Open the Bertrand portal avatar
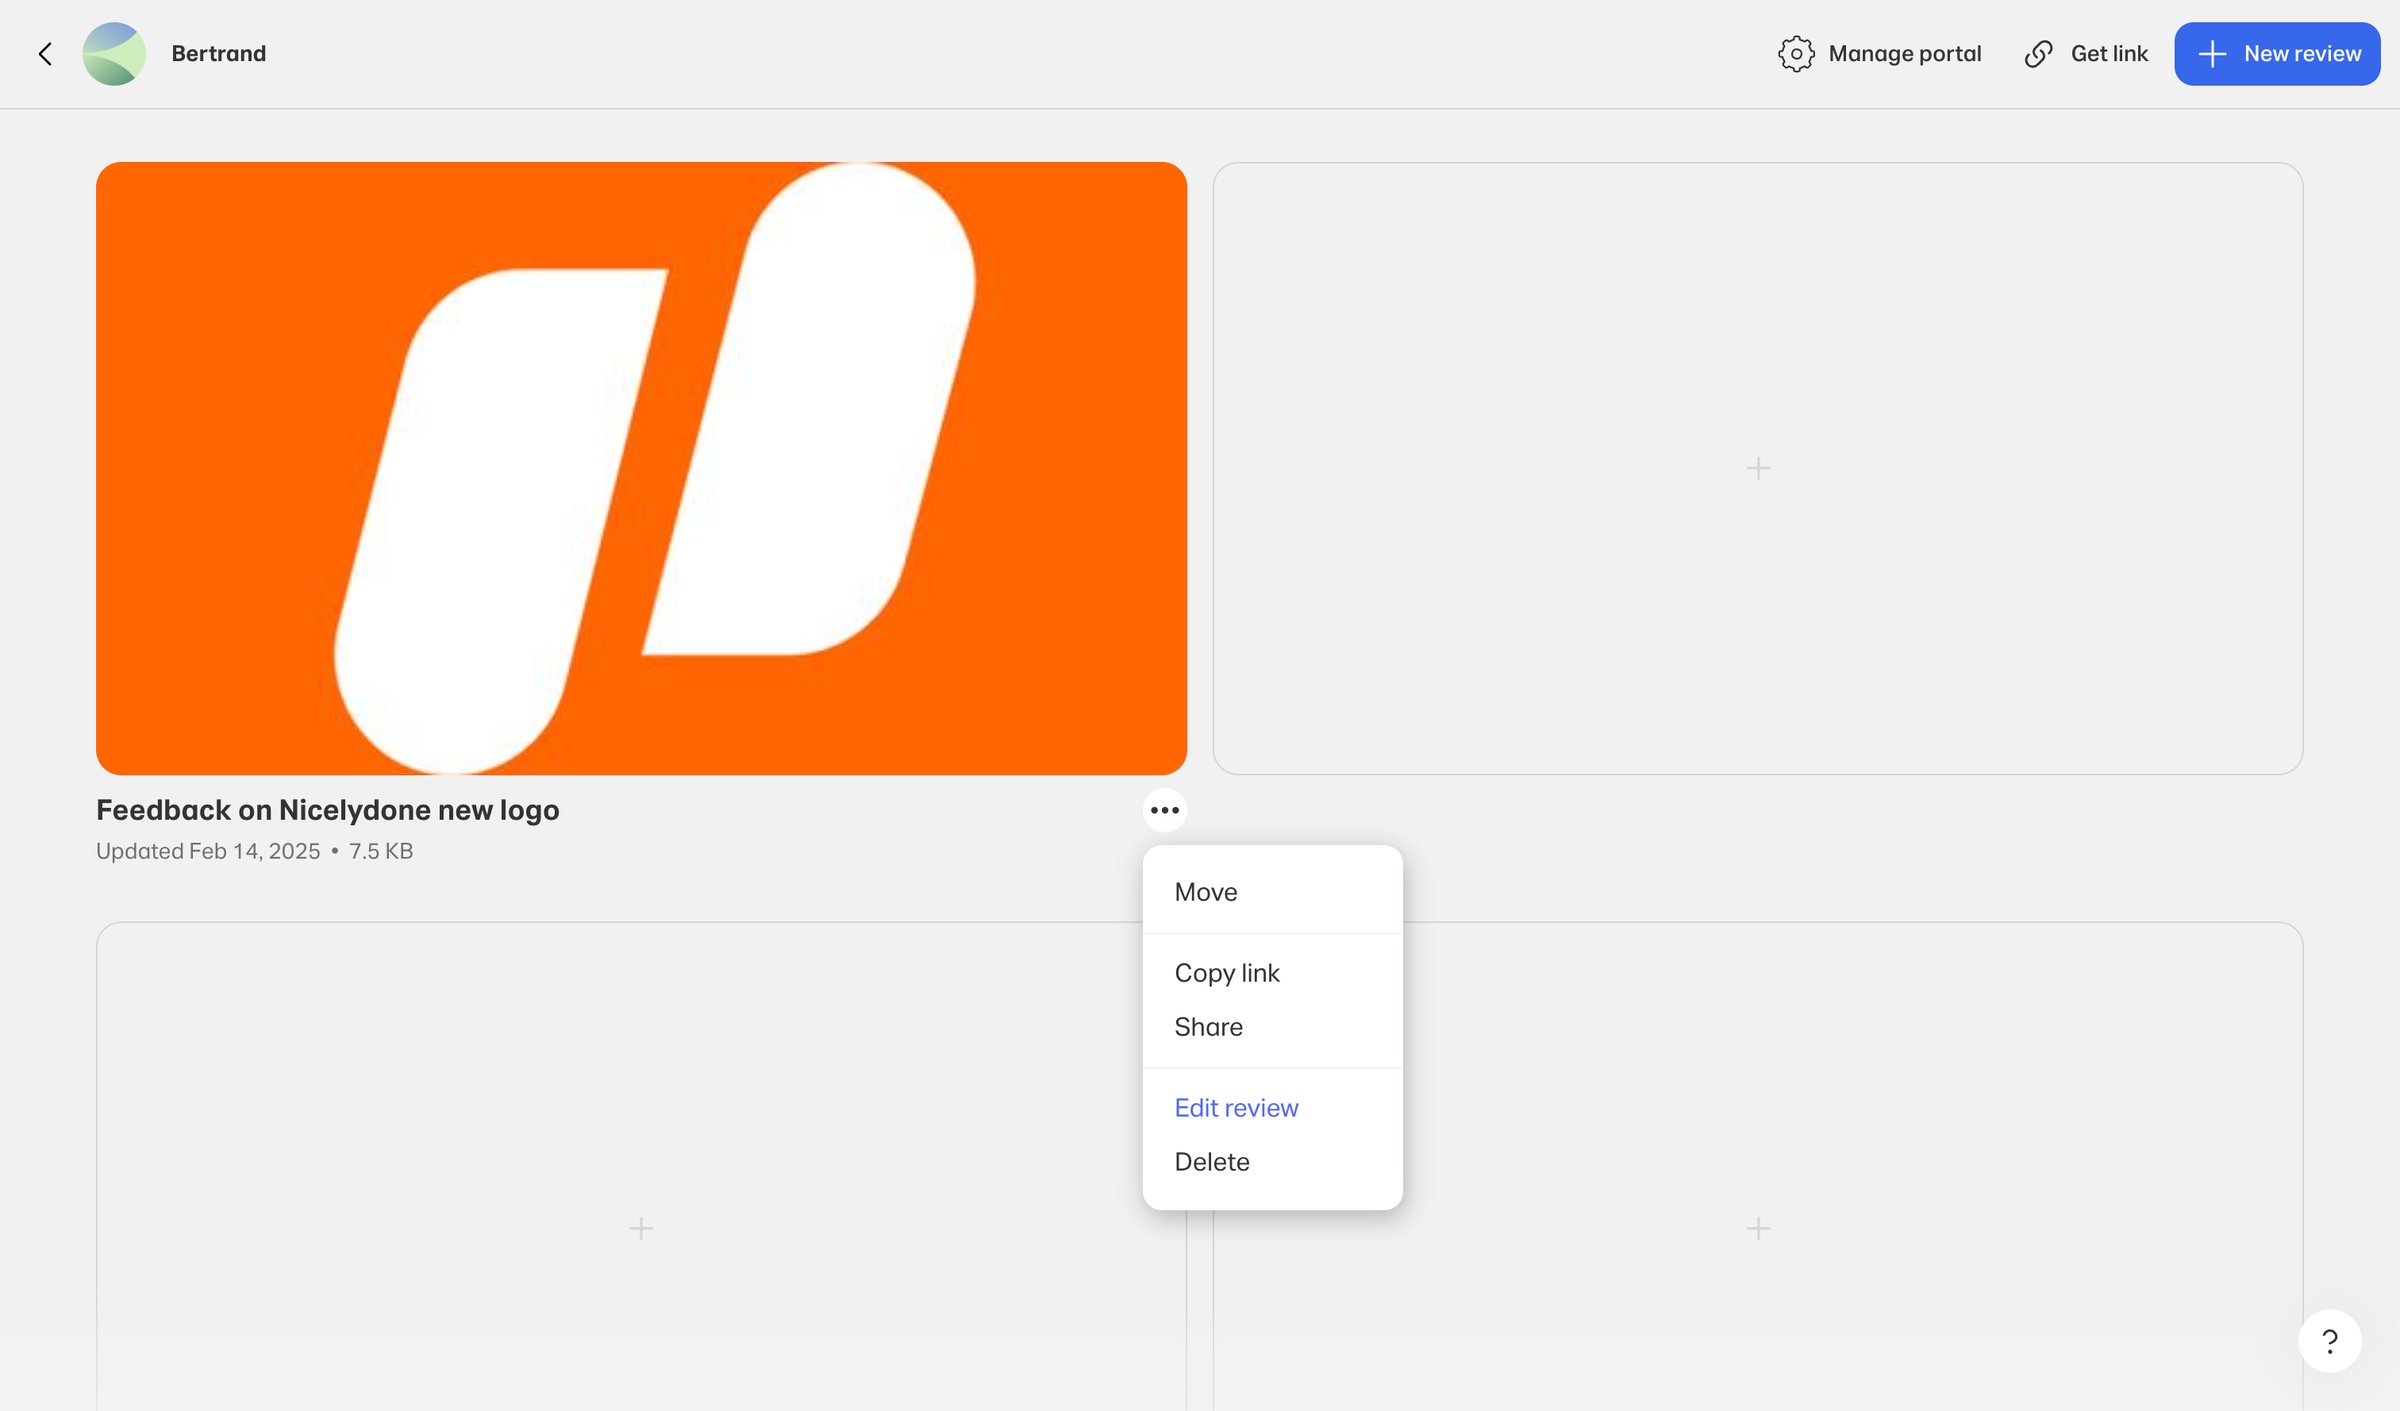 [114, 54]
